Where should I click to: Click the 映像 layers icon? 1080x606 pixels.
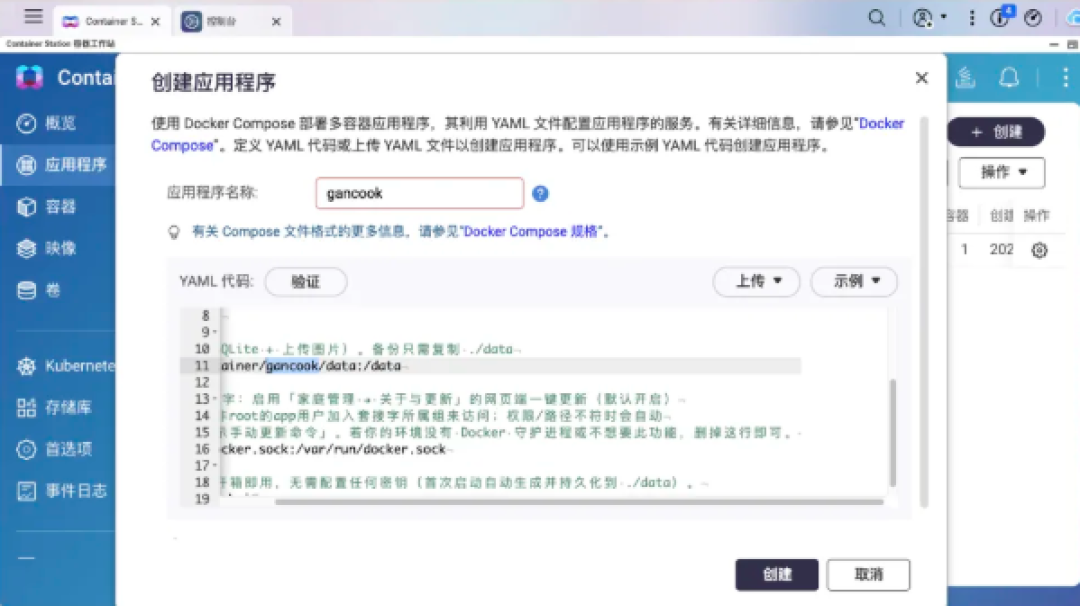pos(26,249)
